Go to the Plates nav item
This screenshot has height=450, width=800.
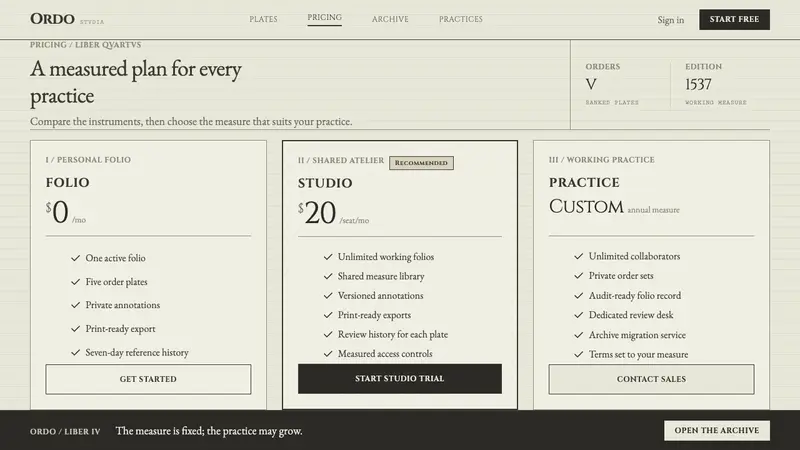pyautogui.click(x=263, y=19)
